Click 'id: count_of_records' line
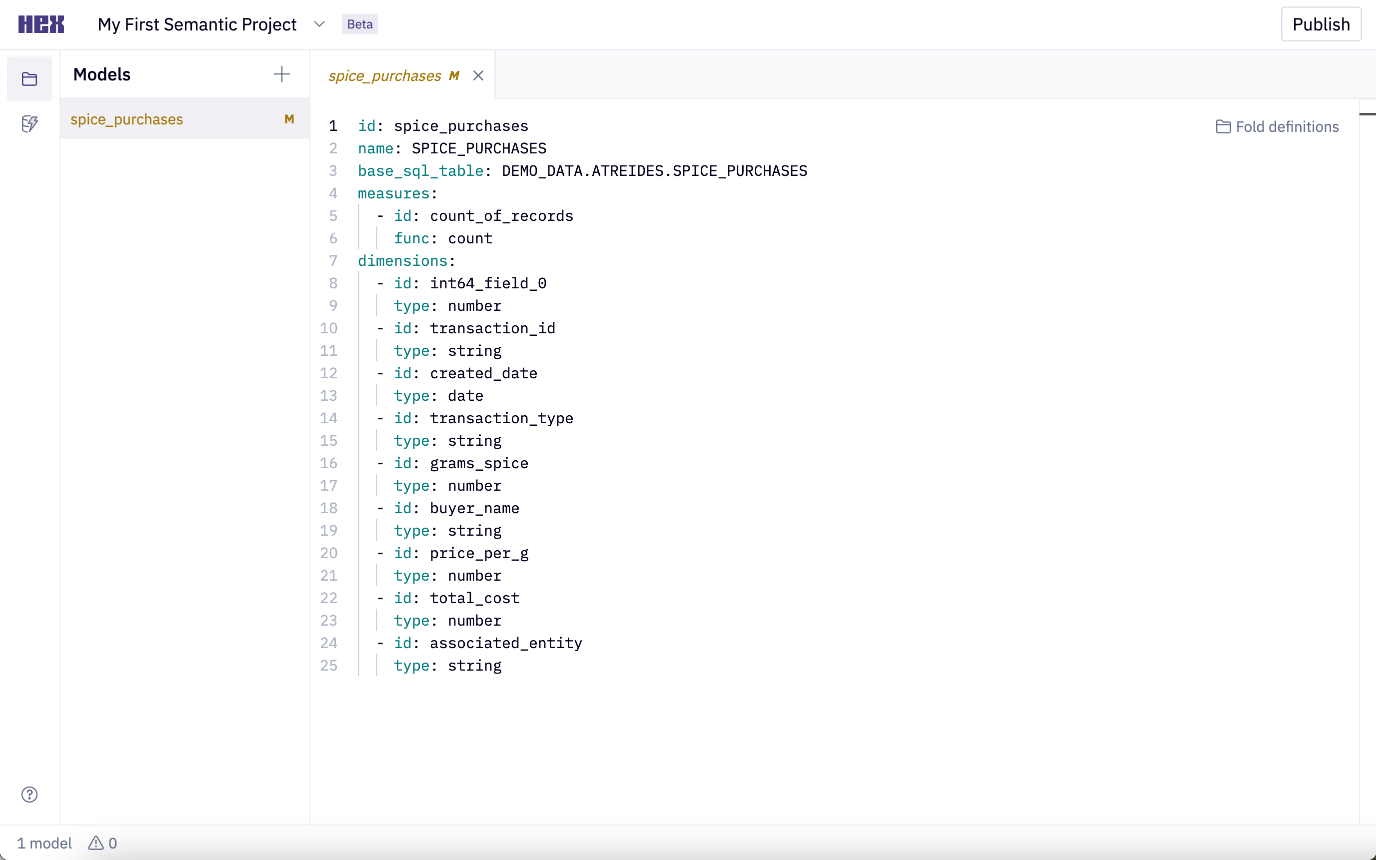This screenshot has height=860, width=1376. (475, 216)
